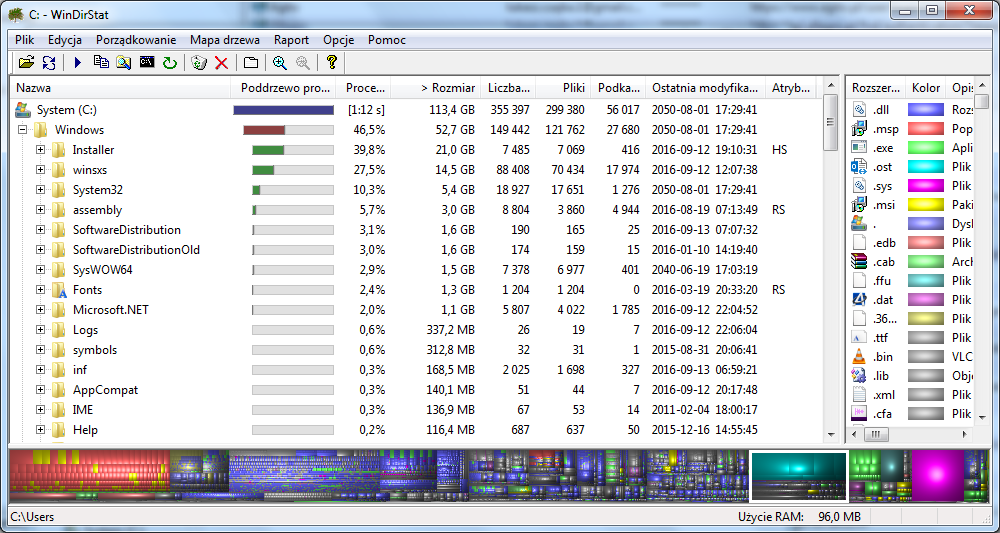Click the .cab archive icon
This screenshot has width=1000, height=533.
click(x=858, y=261)
